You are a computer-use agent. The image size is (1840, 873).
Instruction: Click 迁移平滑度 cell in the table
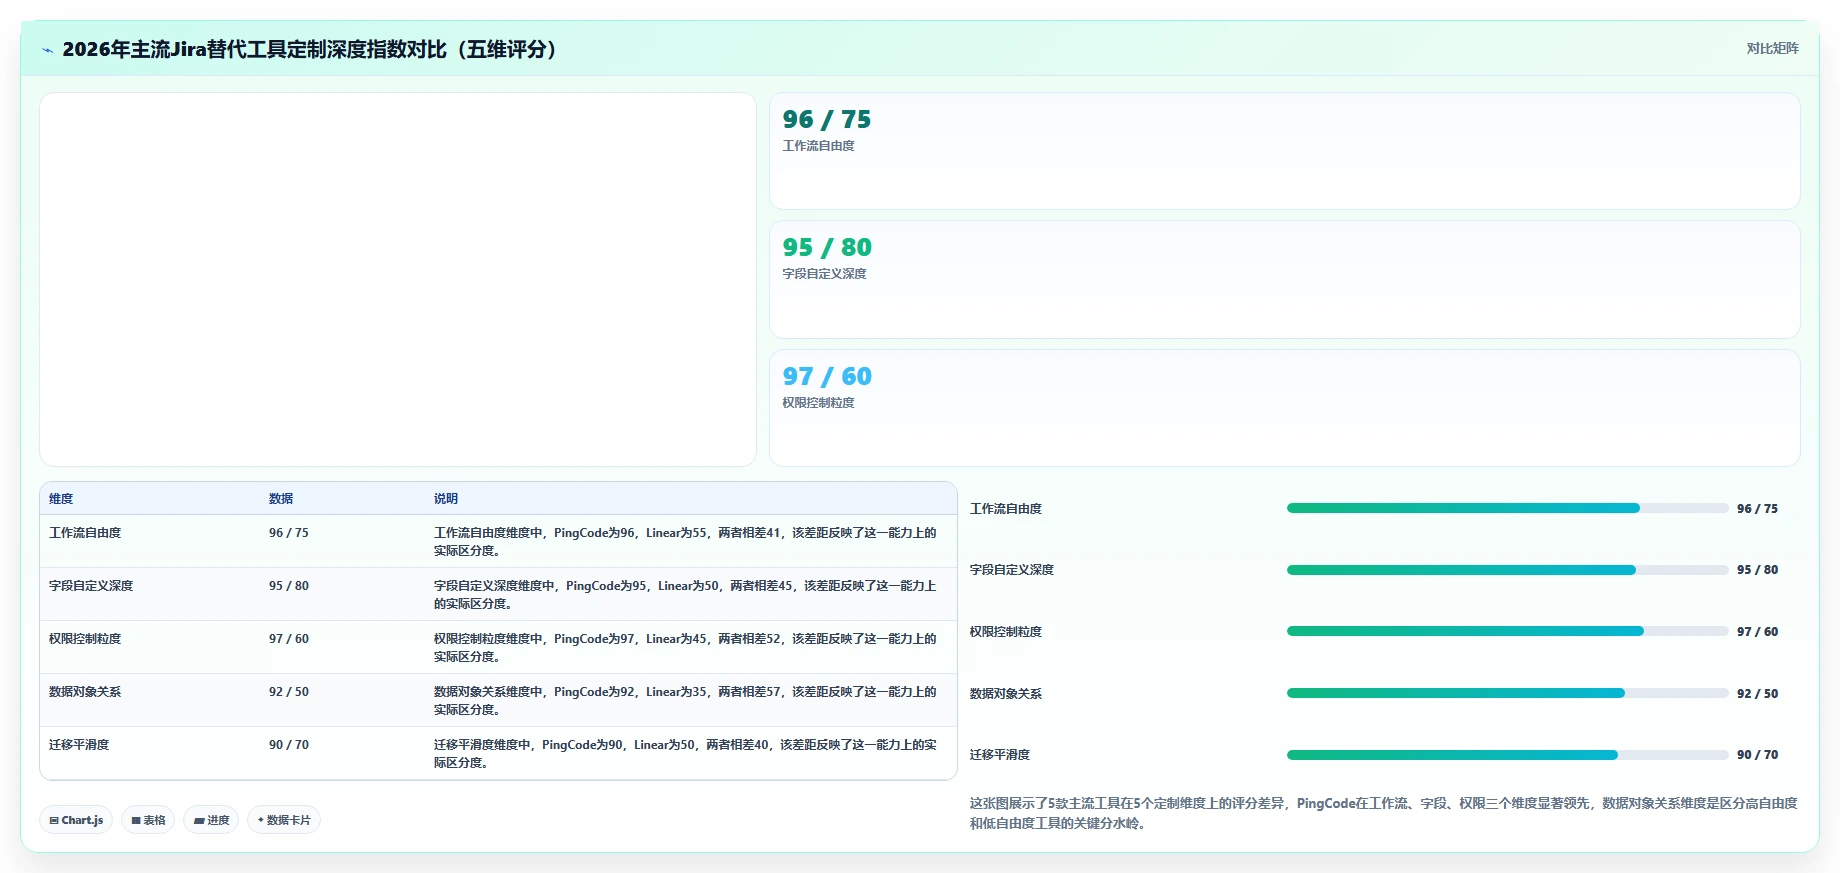[79, 745]
